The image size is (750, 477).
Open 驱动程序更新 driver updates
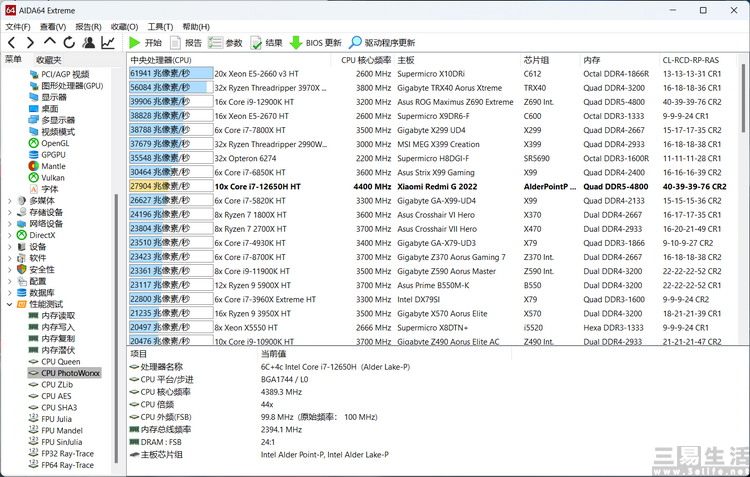[x=382, y=43]
